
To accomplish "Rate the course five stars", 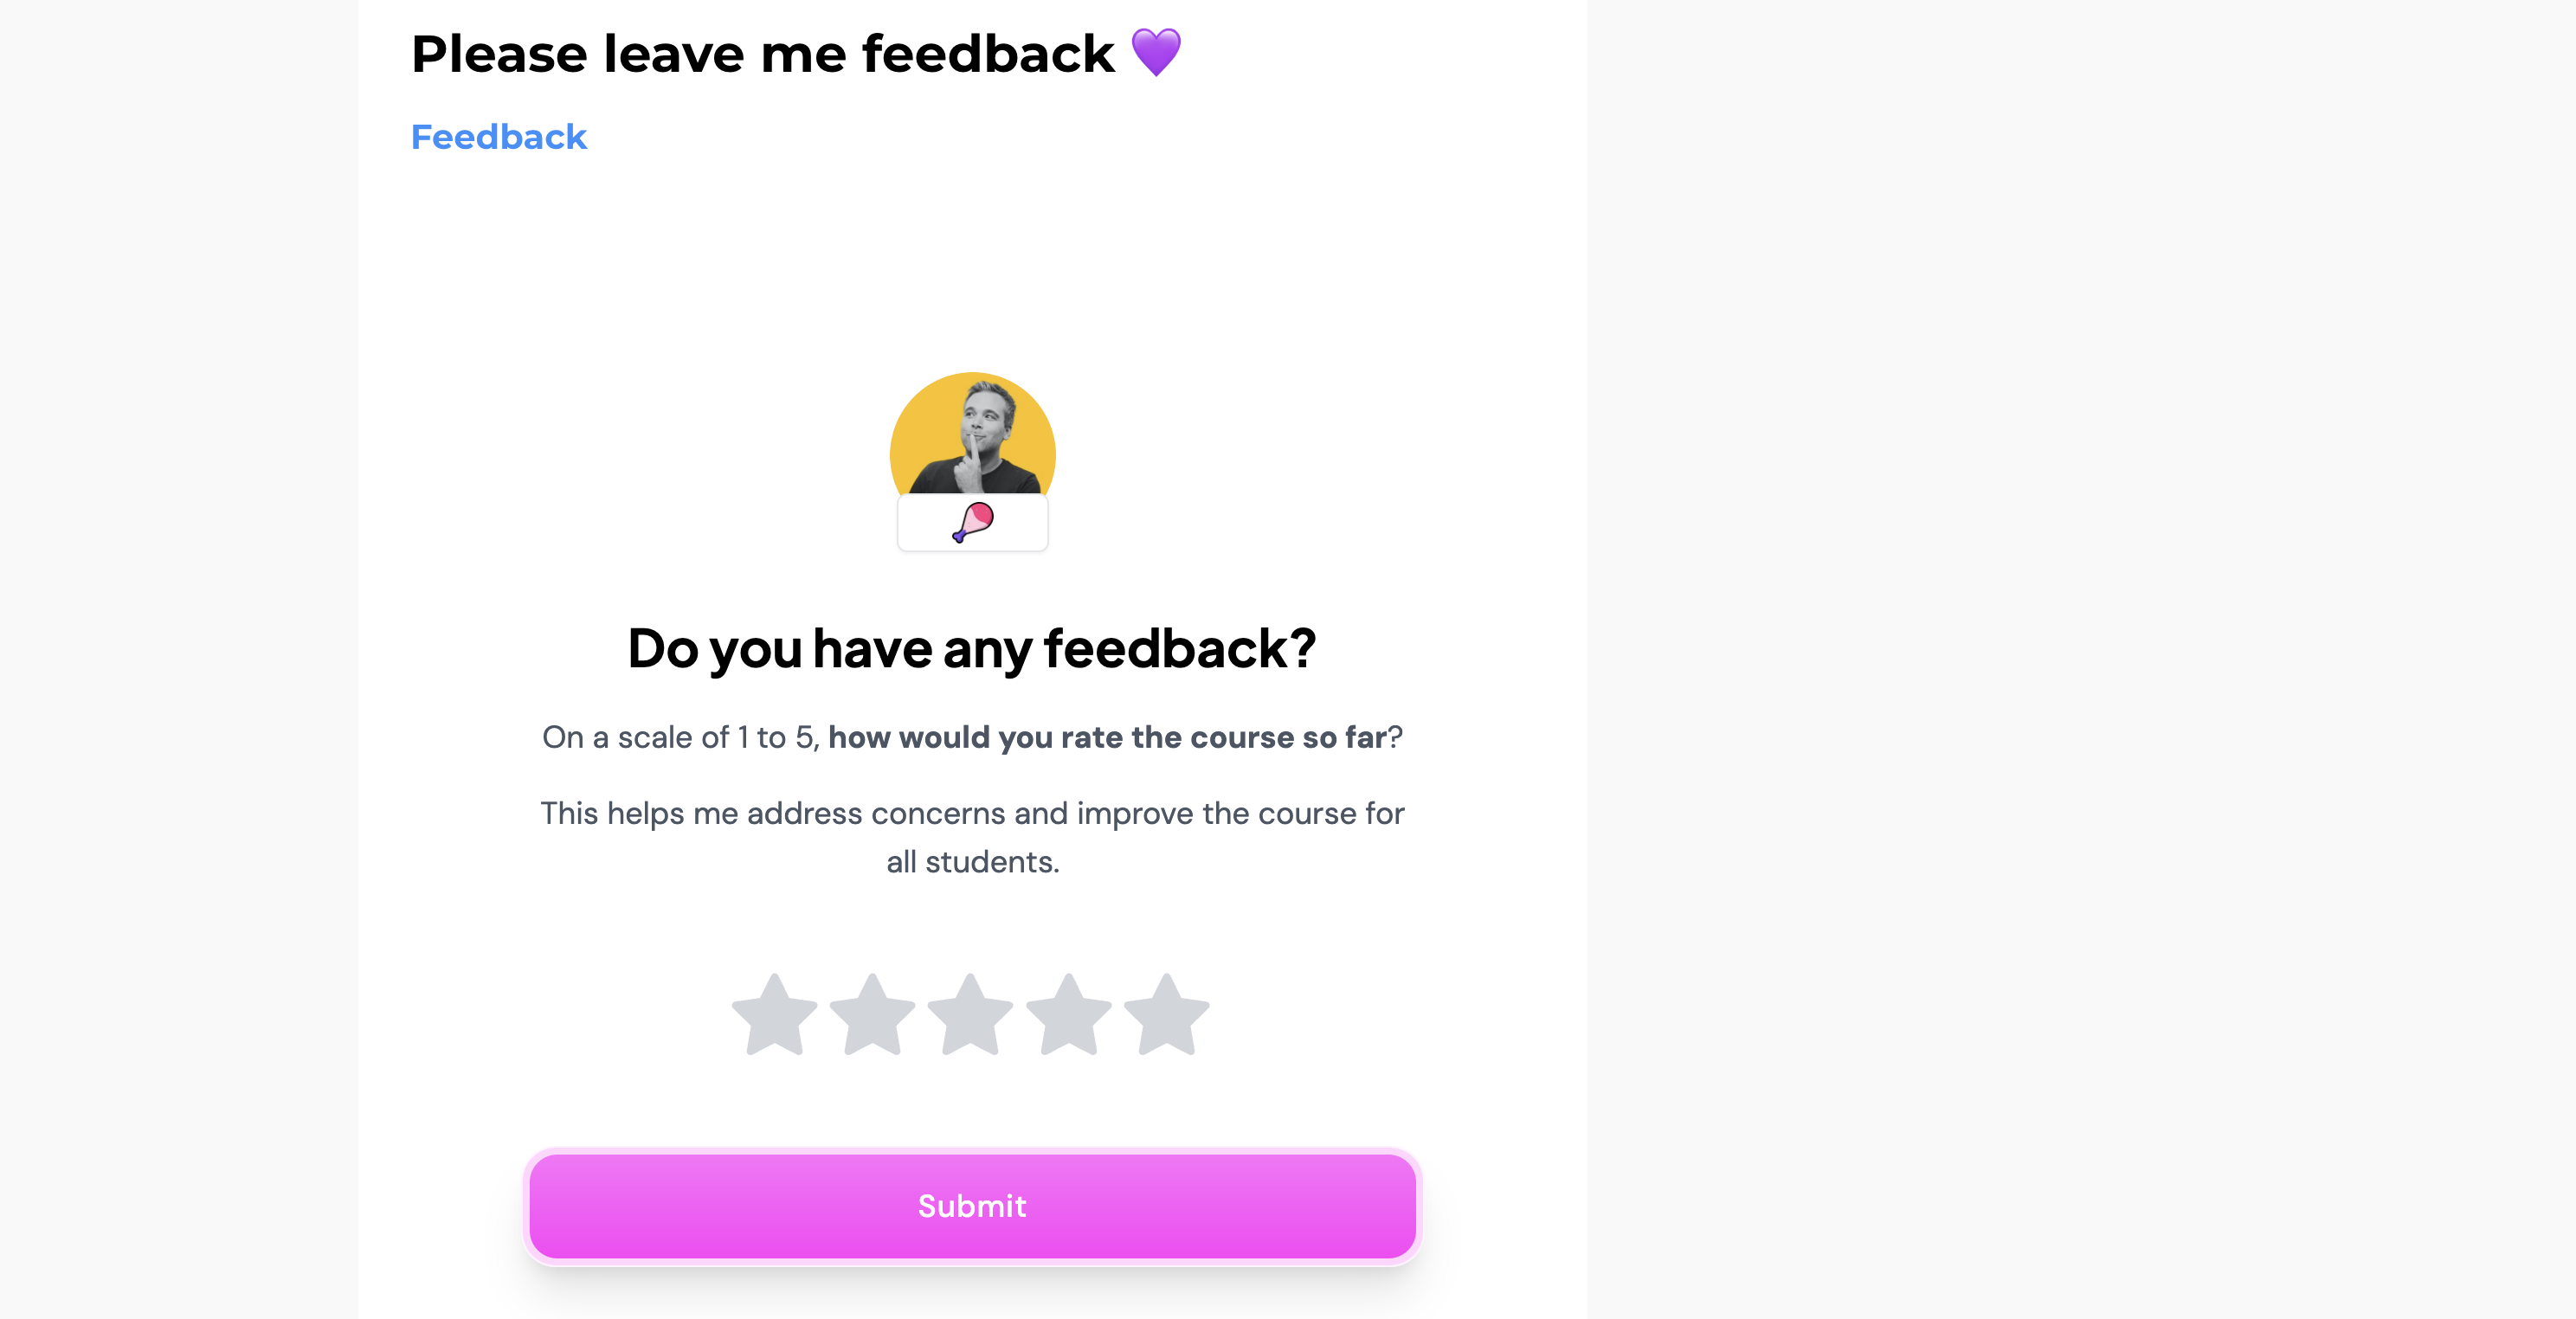I will pyautogui.click(x=1167, y=1015).
